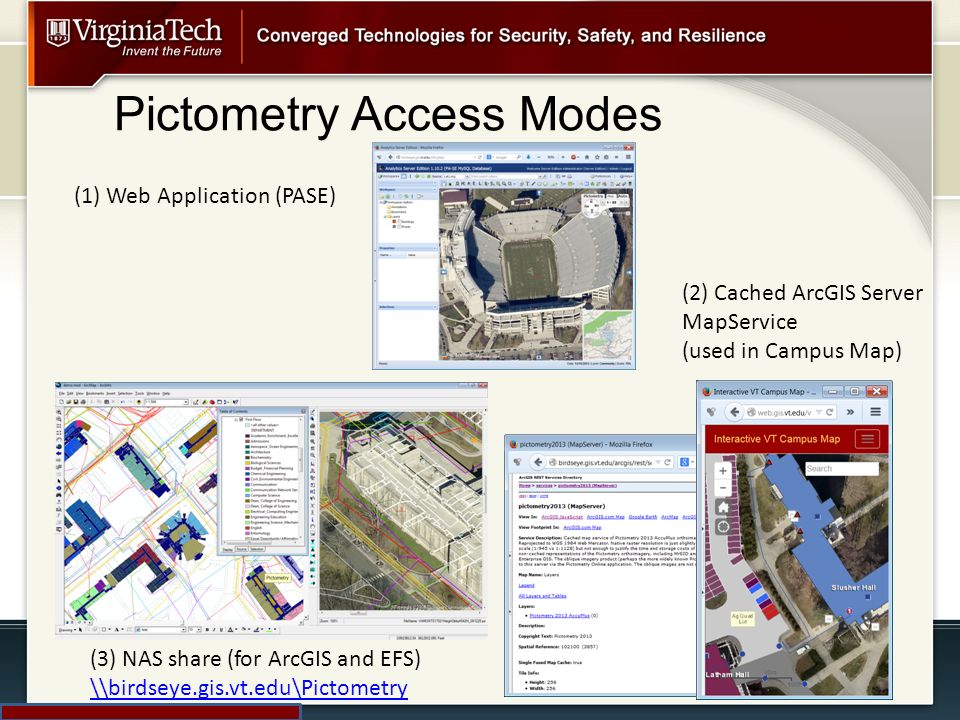The height and width of the screenshot is (720, 960).
Task: Open the hamburger menu in red Campus Map header
Action: point(867,438)
